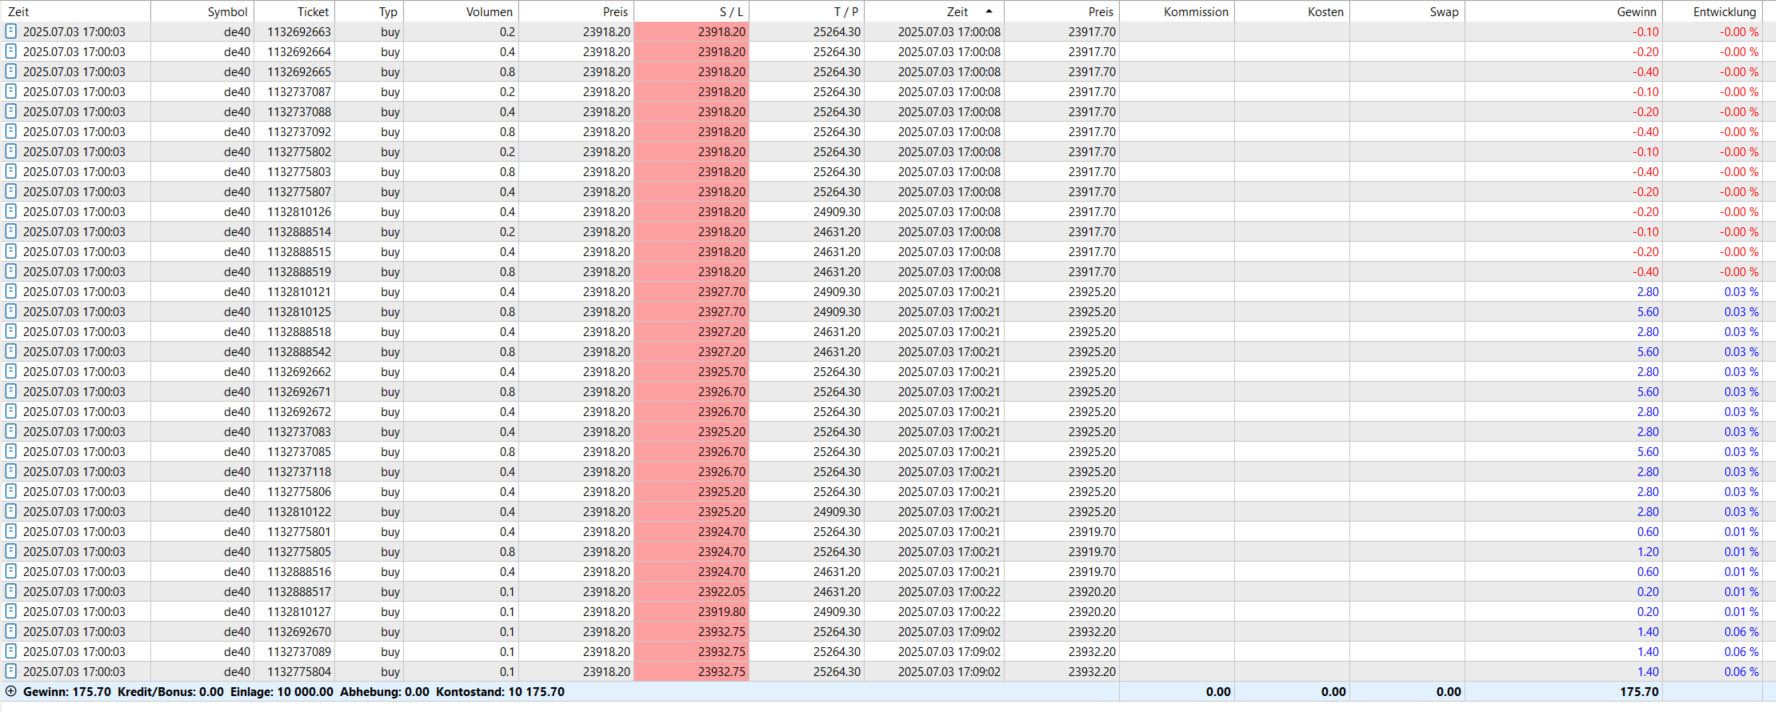Sort by the Typ column header
Viewport: 1776px width, 712px height.
pyautogui.click(x=369, y=12)
